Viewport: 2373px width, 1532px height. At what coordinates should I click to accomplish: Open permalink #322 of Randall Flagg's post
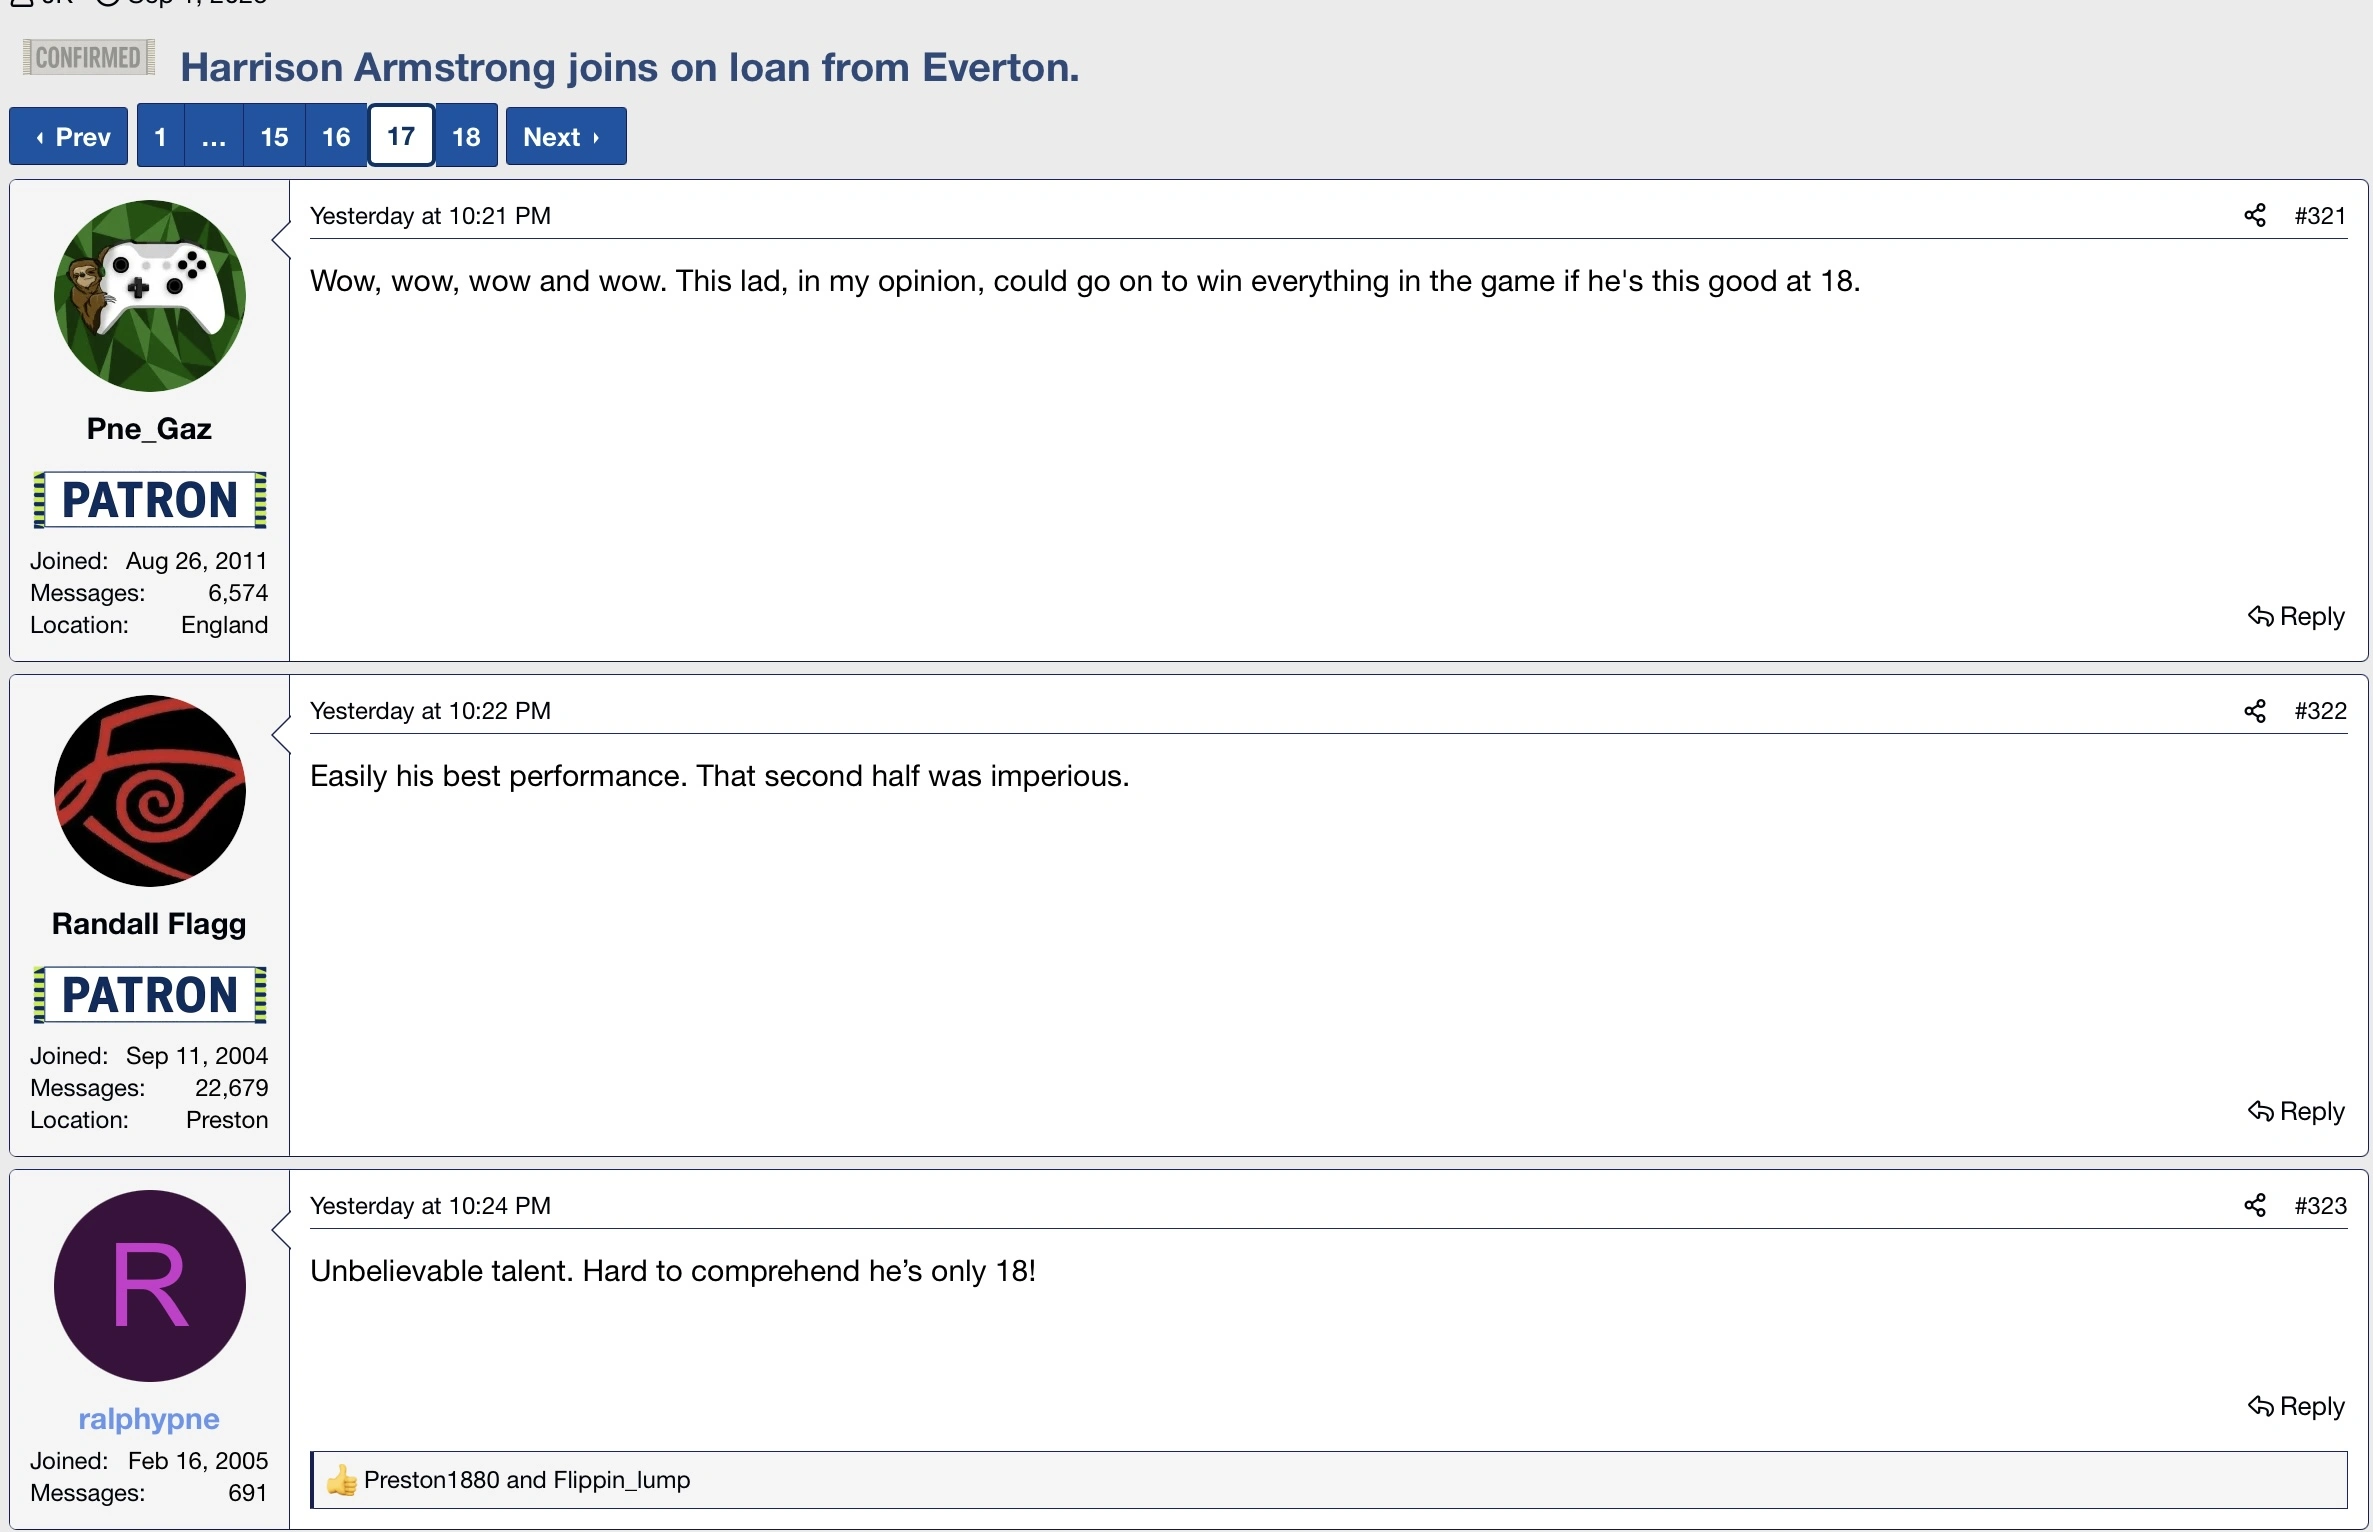pyautogui.click(x=2320, y=711)
